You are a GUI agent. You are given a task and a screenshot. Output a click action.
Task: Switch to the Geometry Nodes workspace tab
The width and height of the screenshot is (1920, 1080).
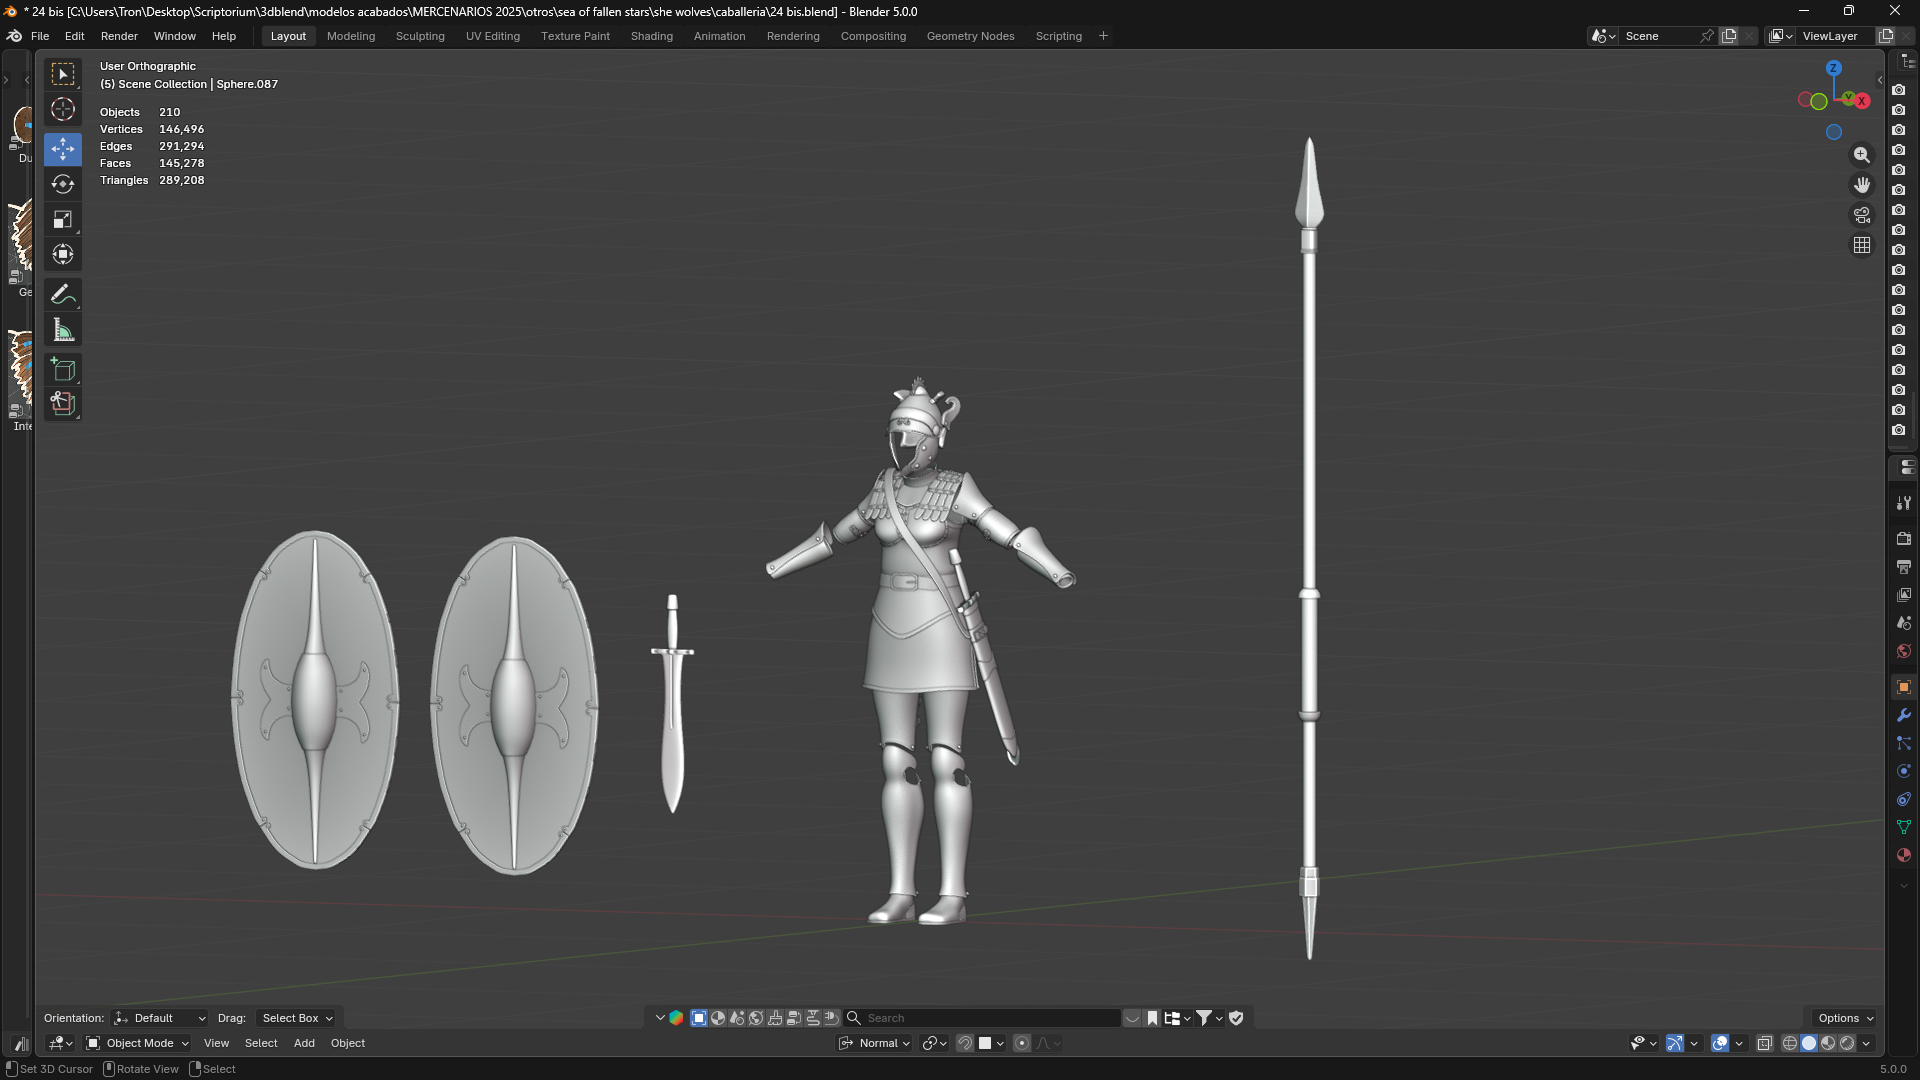(970, 36)
